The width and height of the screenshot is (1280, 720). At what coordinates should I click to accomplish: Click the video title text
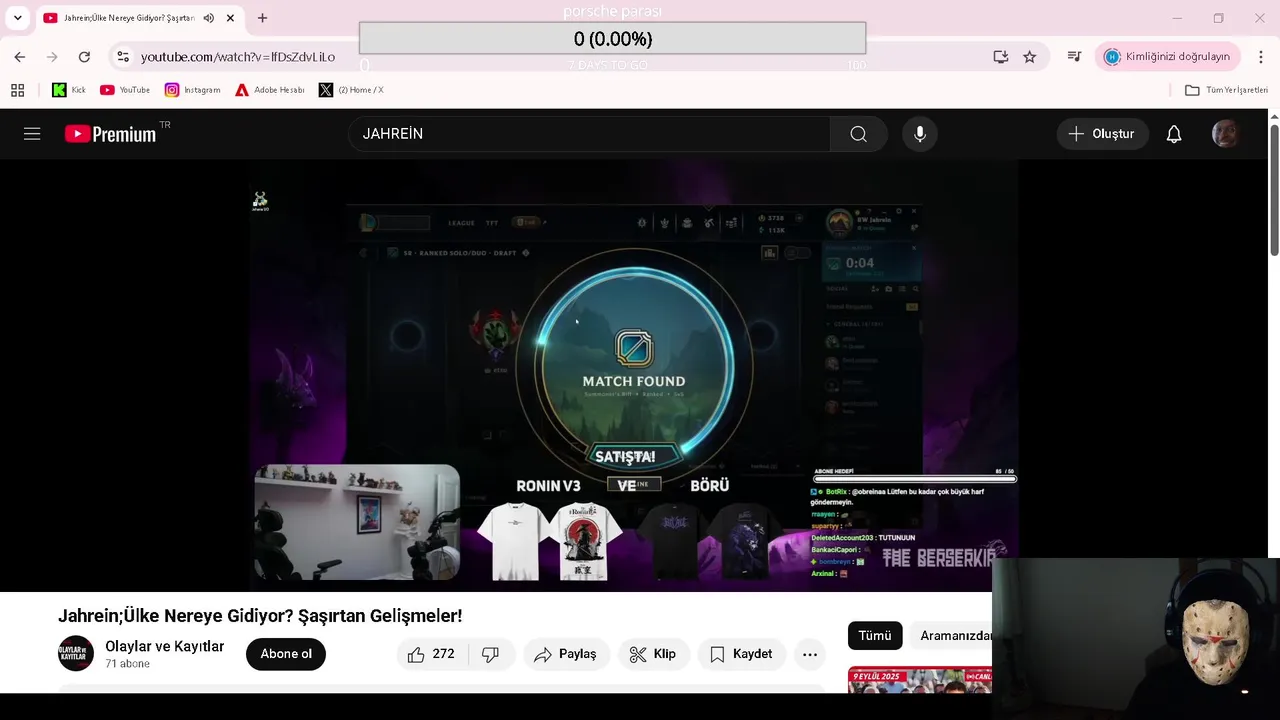pos(260,616)
